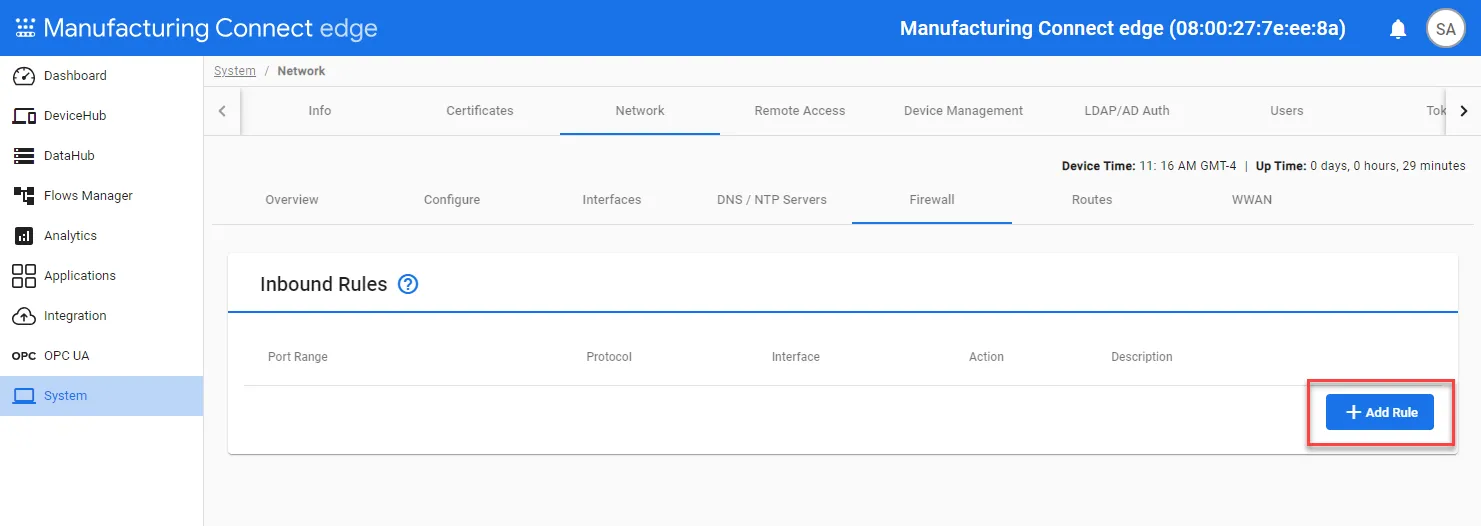
Task: Click the Network breadcrumb text
Action: click(x=301, y=71)
